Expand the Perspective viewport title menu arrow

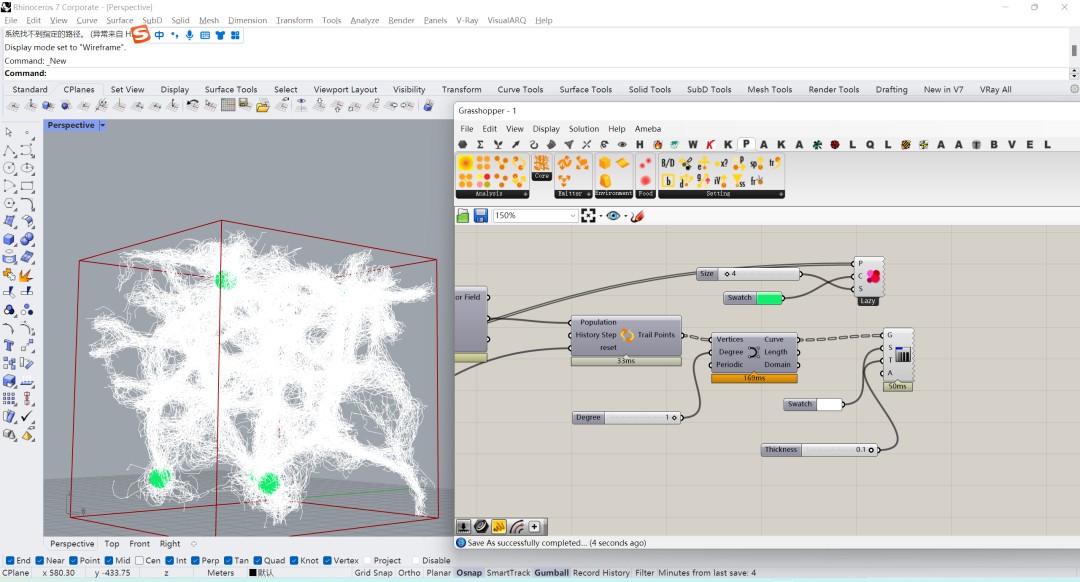point(103,125)
